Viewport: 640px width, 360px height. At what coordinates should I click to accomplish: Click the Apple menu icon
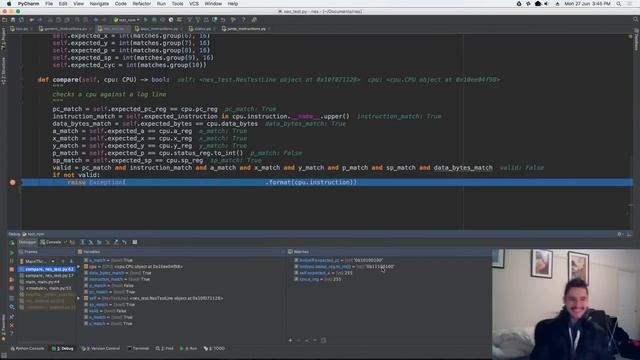point(9,4)
